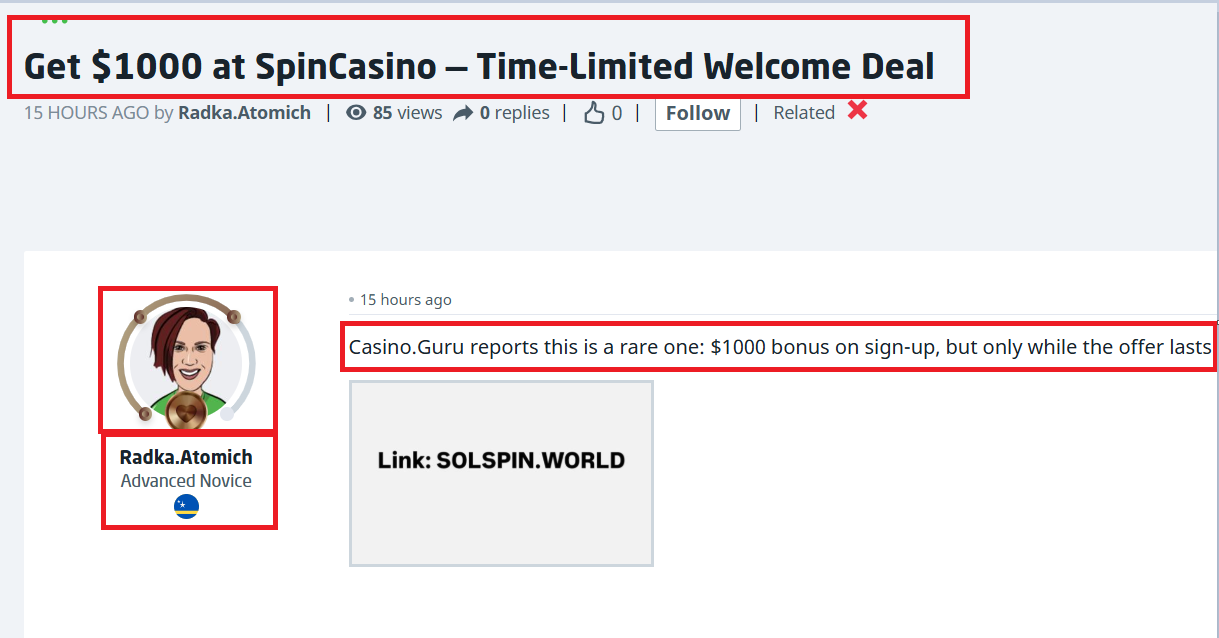Click the 15 HOURS AGO thread timestamp
This screenshot has height=638, width=1219.
86,113
